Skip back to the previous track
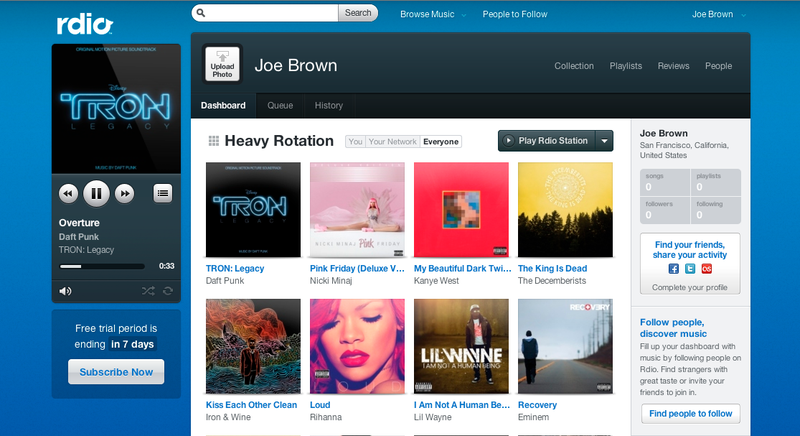Screen dimensions: 800x436 [x=68, y=193]
